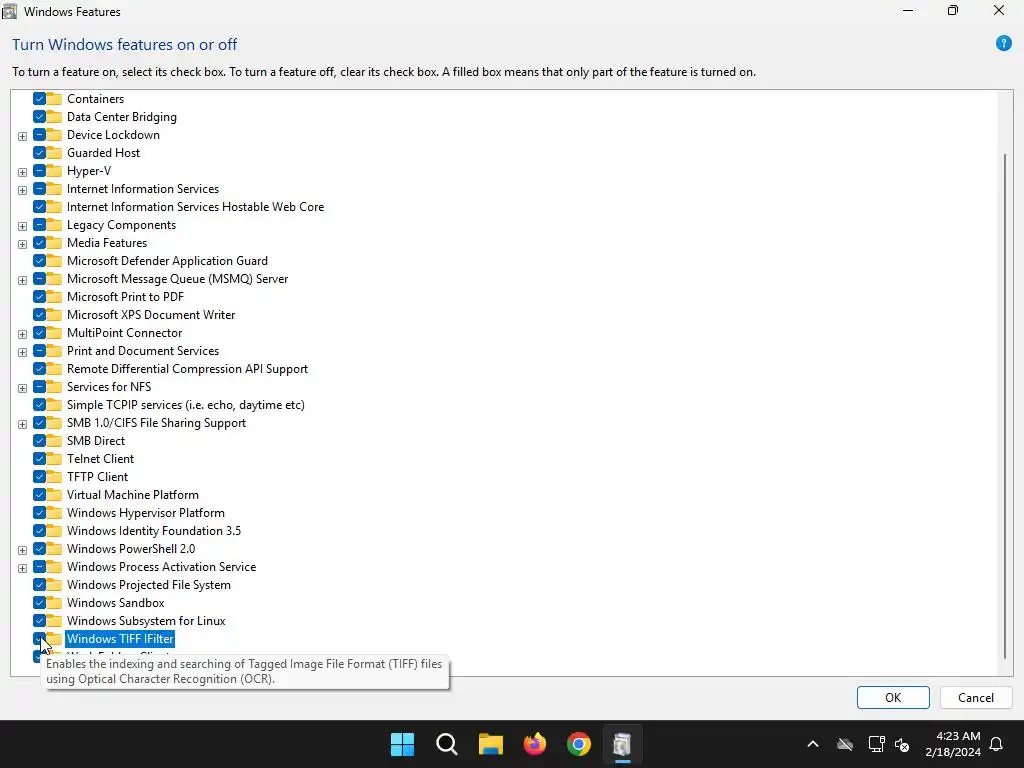Uncheck the Simple TCPIP services checkbox

point(39,405)
